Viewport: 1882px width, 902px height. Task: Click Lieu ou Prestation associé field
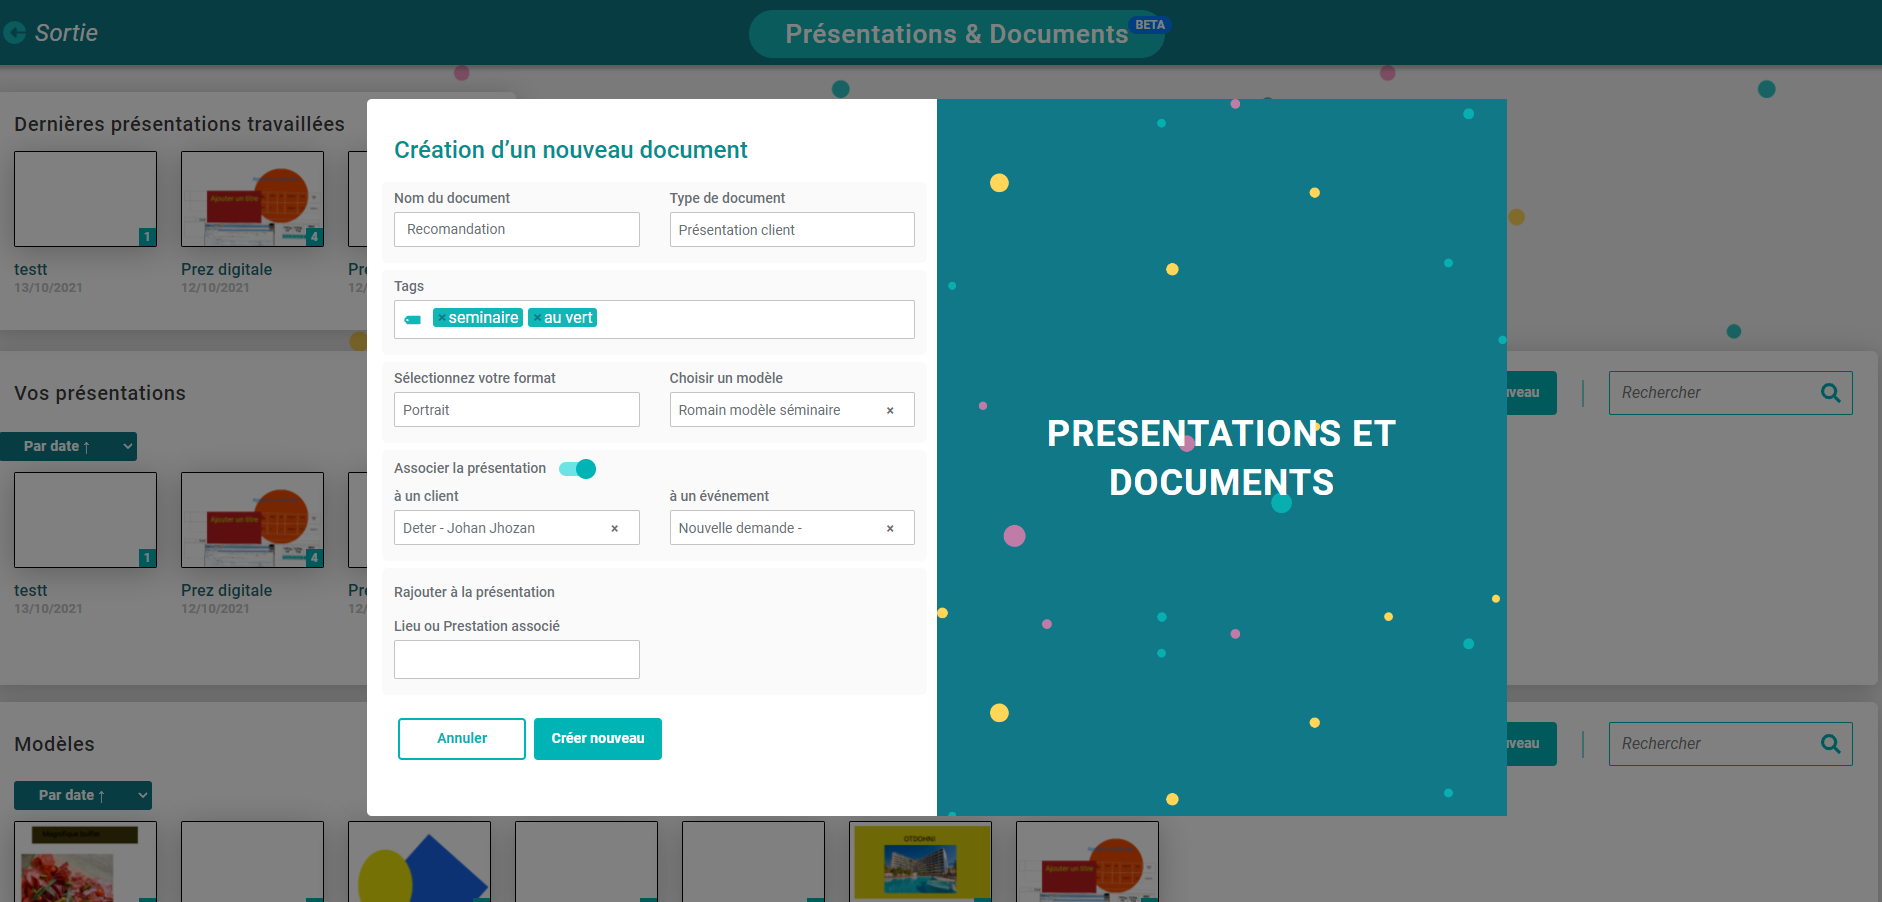516,660
